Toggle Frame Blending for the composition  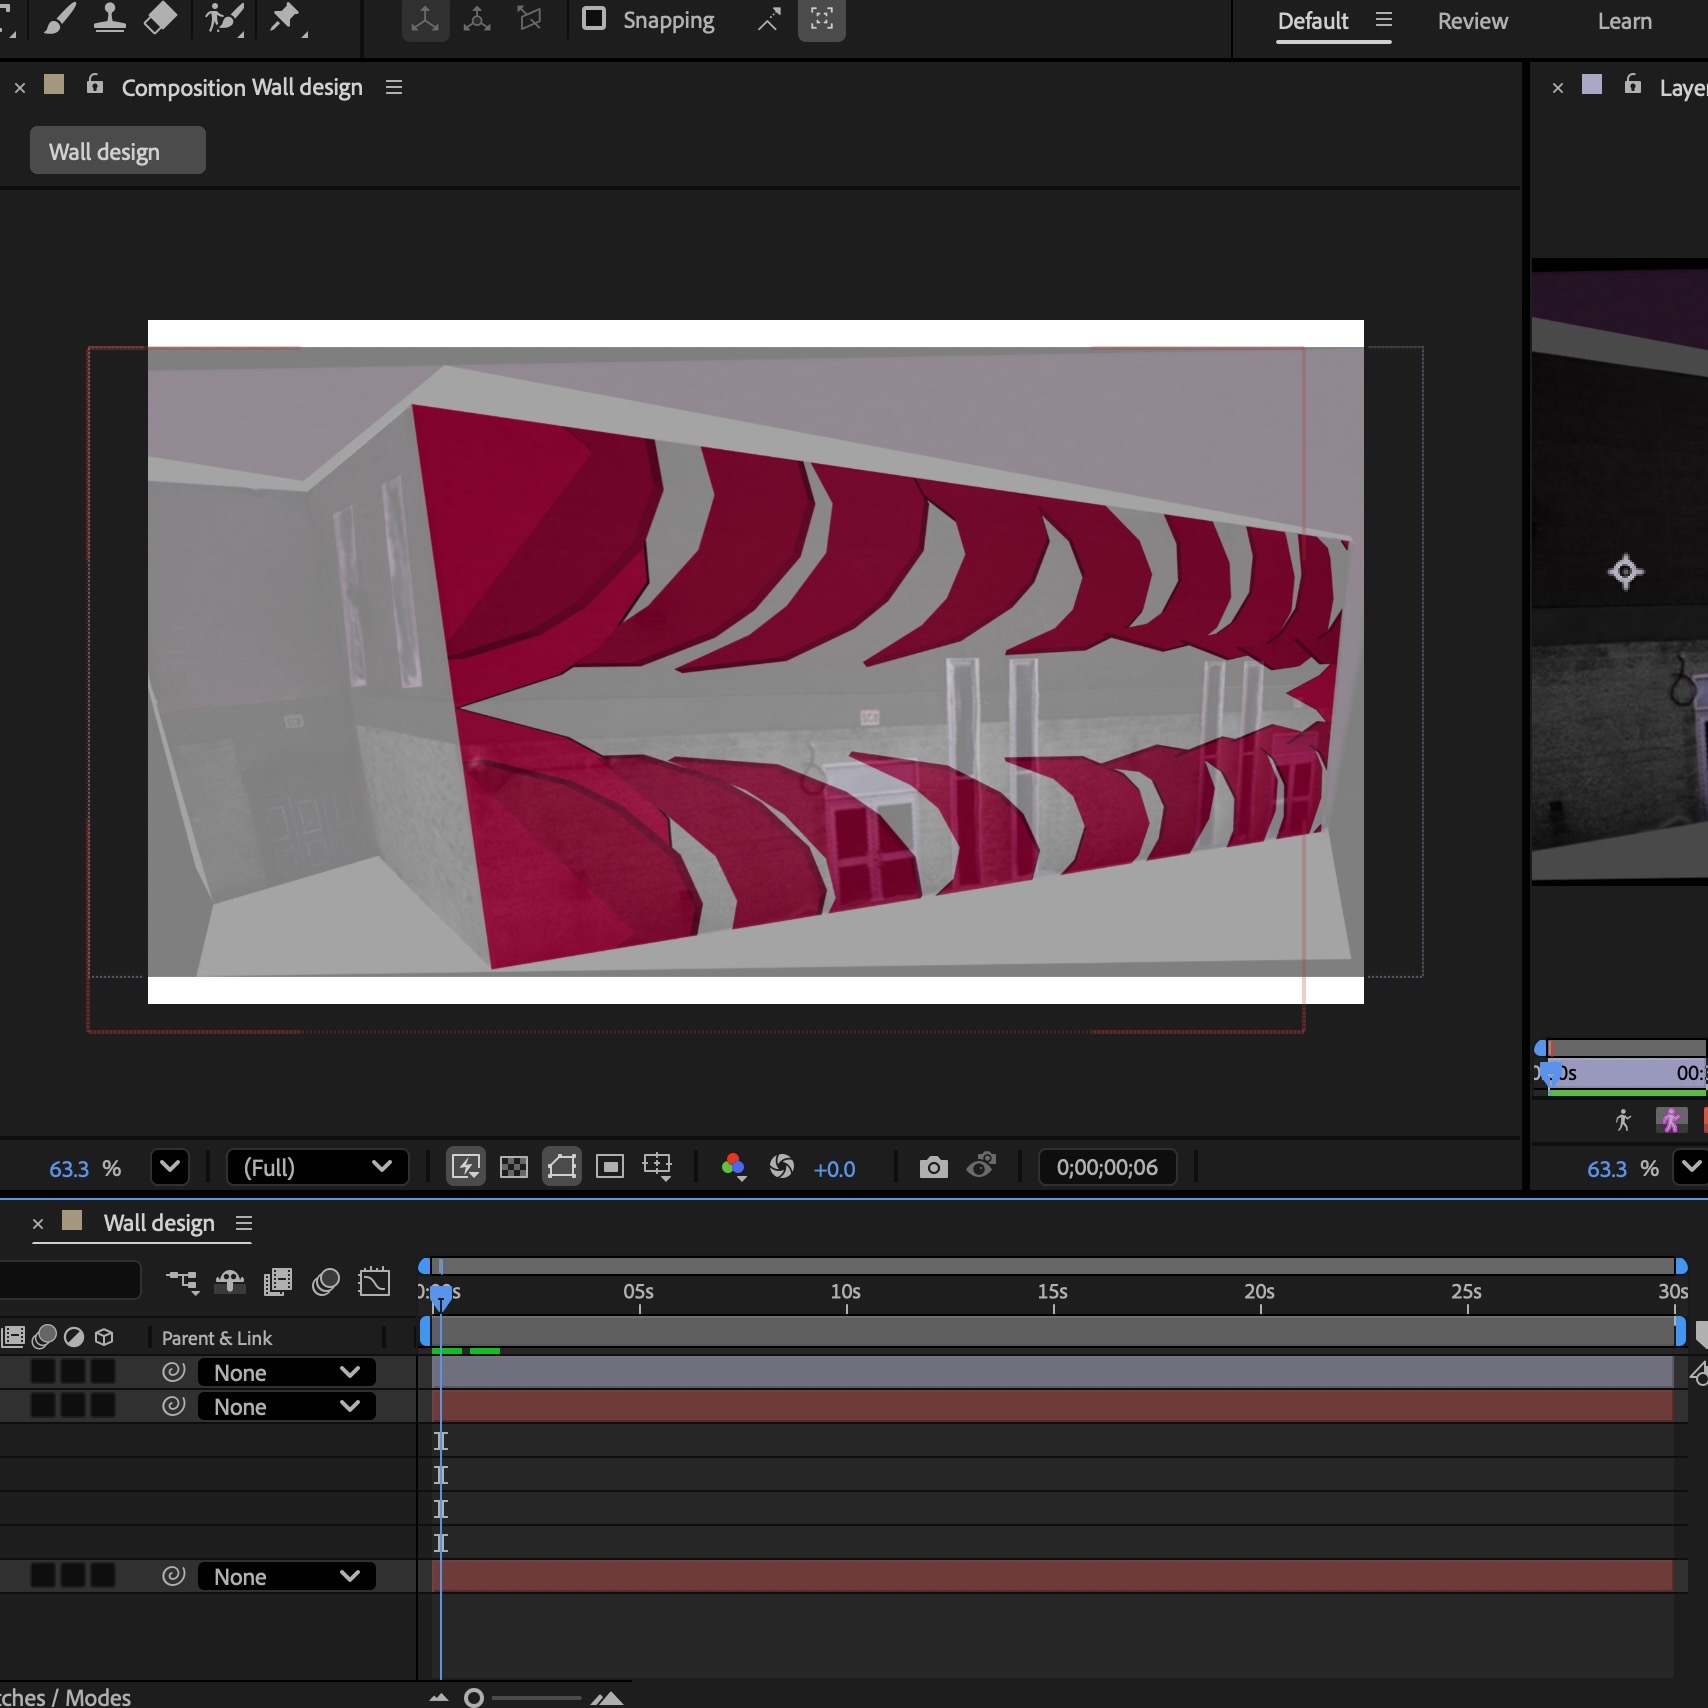point(276,1281)
